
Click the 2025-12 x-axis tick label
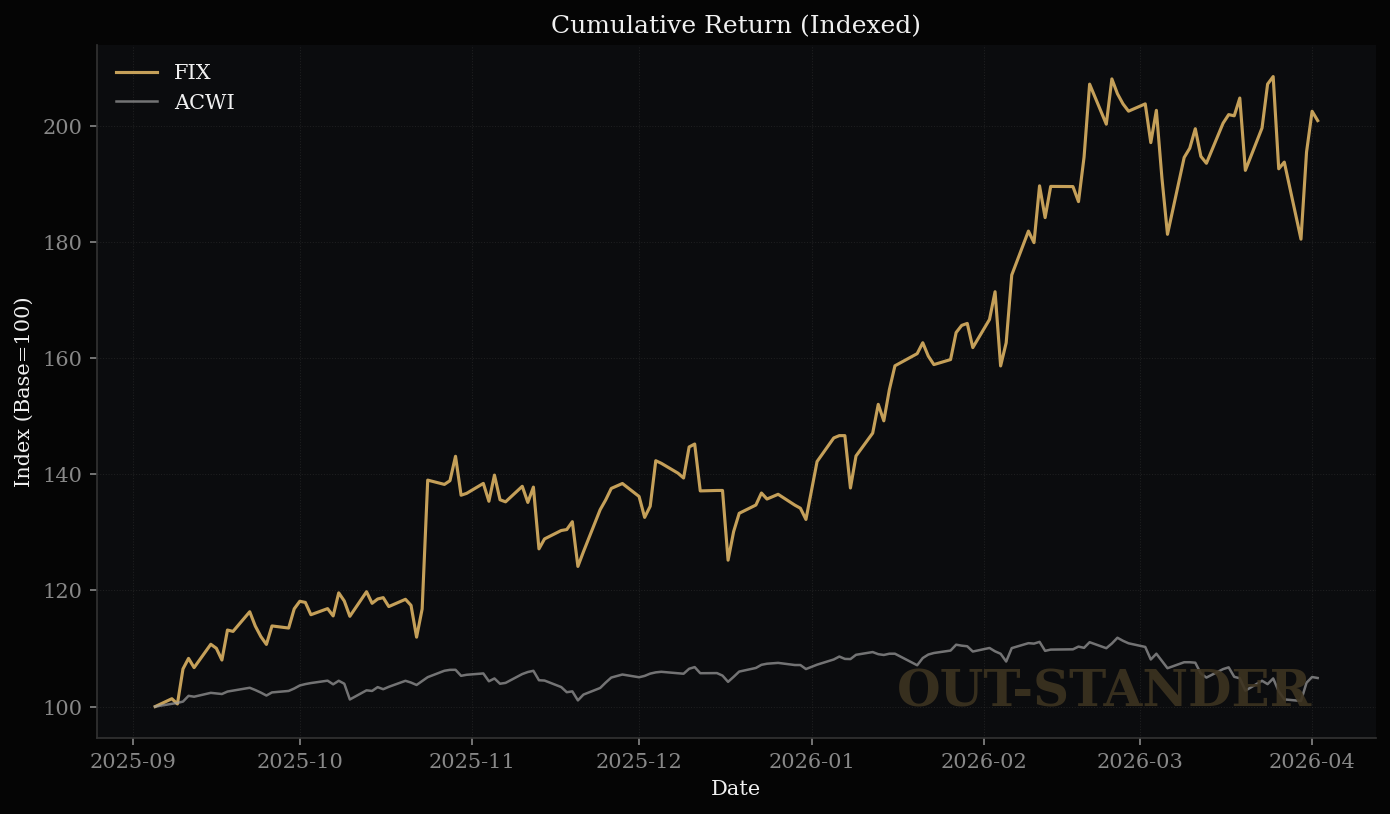pos(638,762)
